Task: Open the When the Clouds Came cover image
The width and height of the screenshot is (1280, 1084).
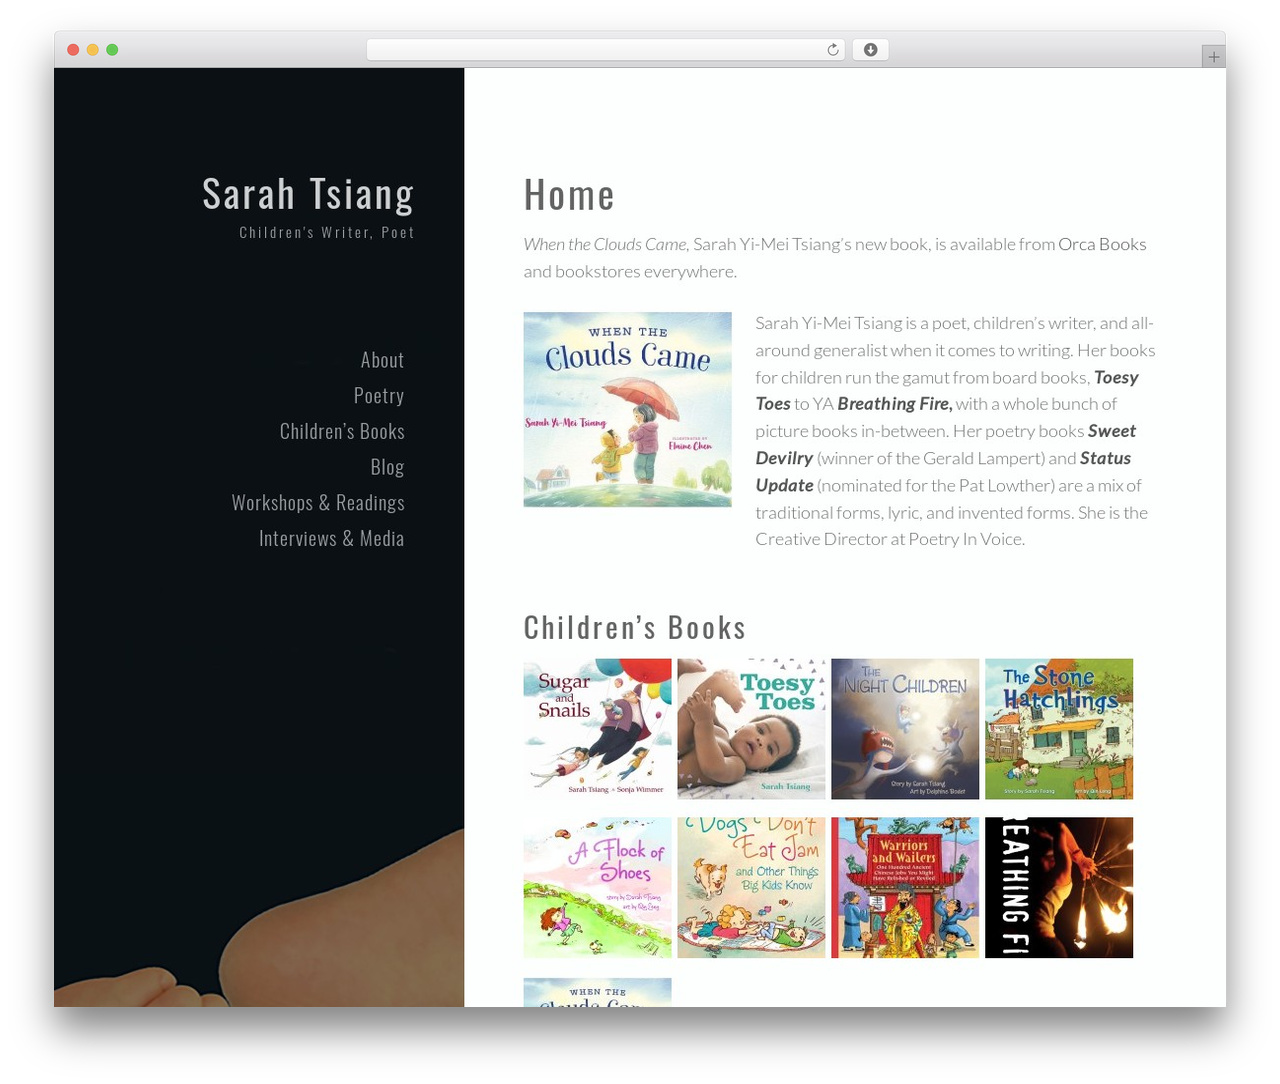Action: 627,409
